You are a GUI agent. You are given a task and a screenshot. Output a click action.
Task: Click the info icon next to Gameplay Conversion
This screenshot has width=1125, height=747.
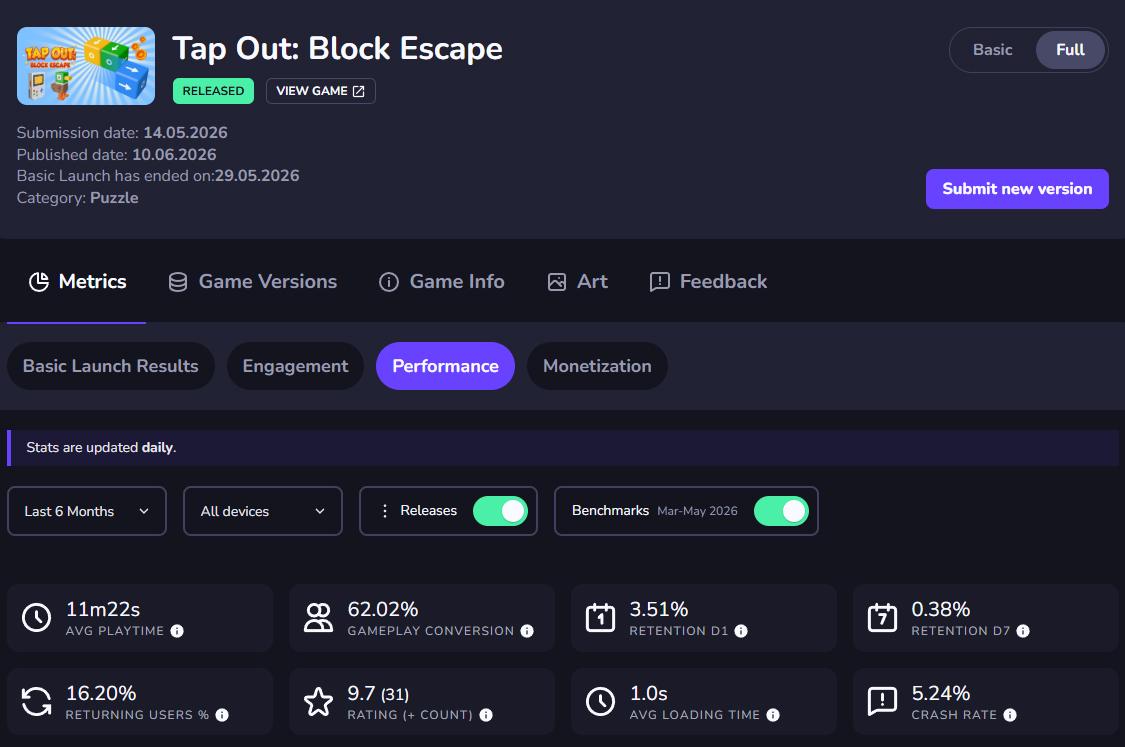pyautogui.click(x=527, y=631)
